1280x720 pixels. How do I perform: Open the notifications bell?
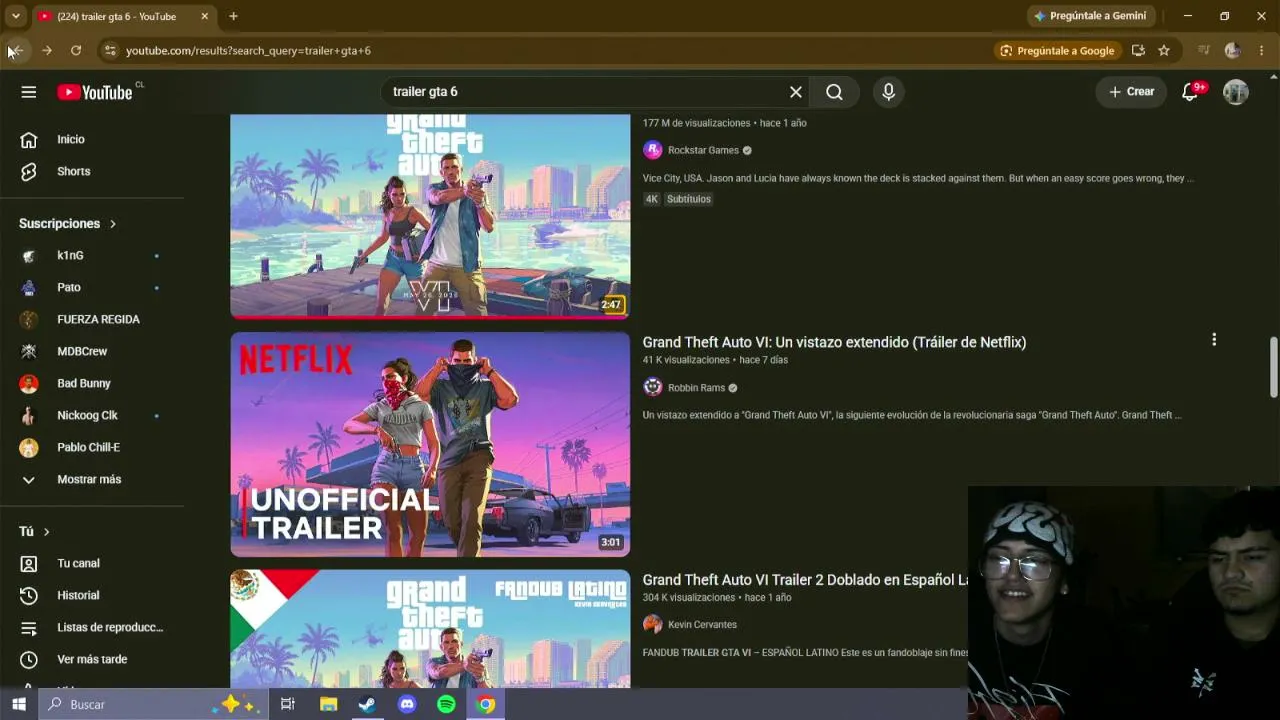[1190, 92]
